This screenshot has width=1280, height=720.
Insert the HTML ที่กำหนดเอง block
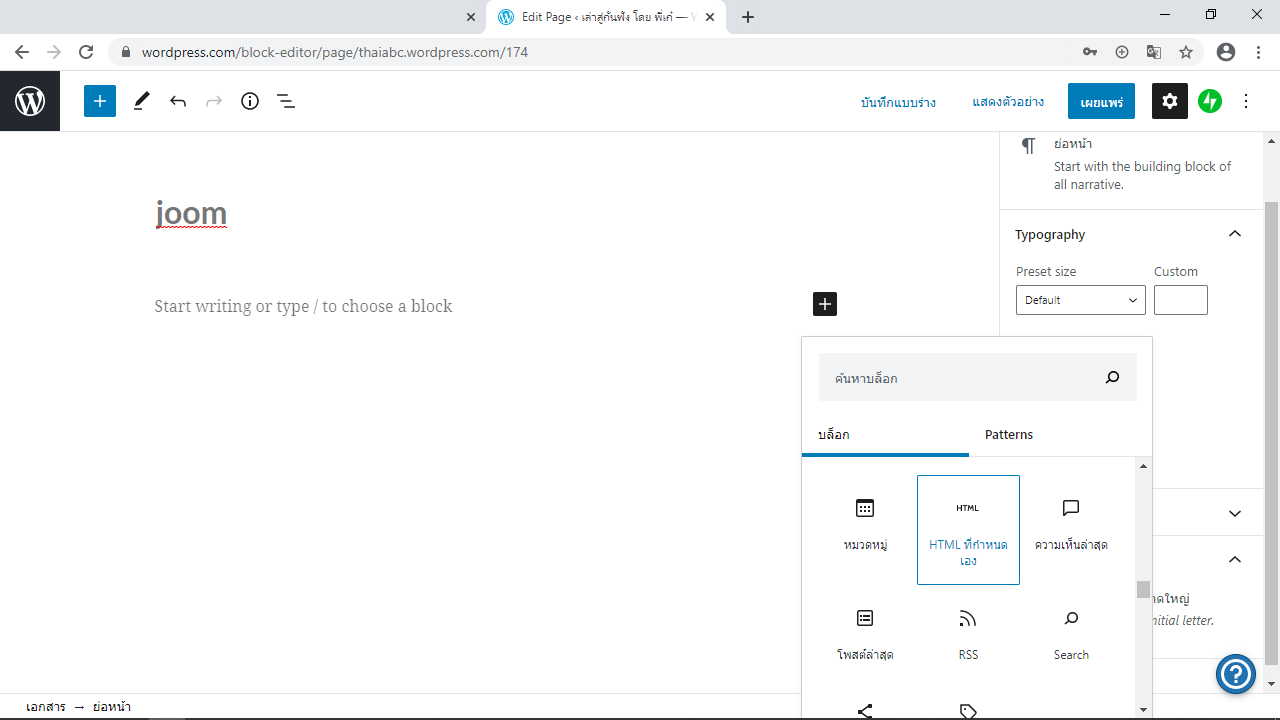tap(968, 530)
